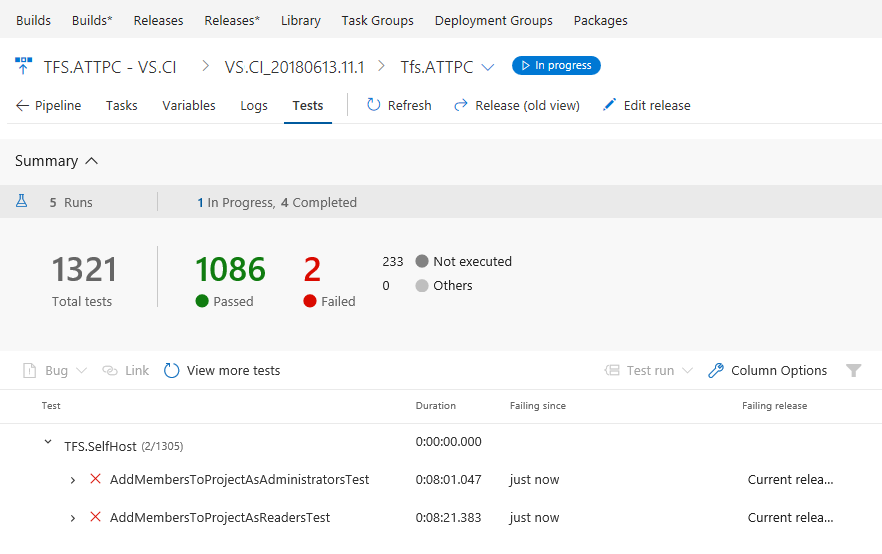Image resolution: width=882 pixels, height=554 pixels.
Task: Click the 1 In Progress run count
Action: [x=235, y=202]
